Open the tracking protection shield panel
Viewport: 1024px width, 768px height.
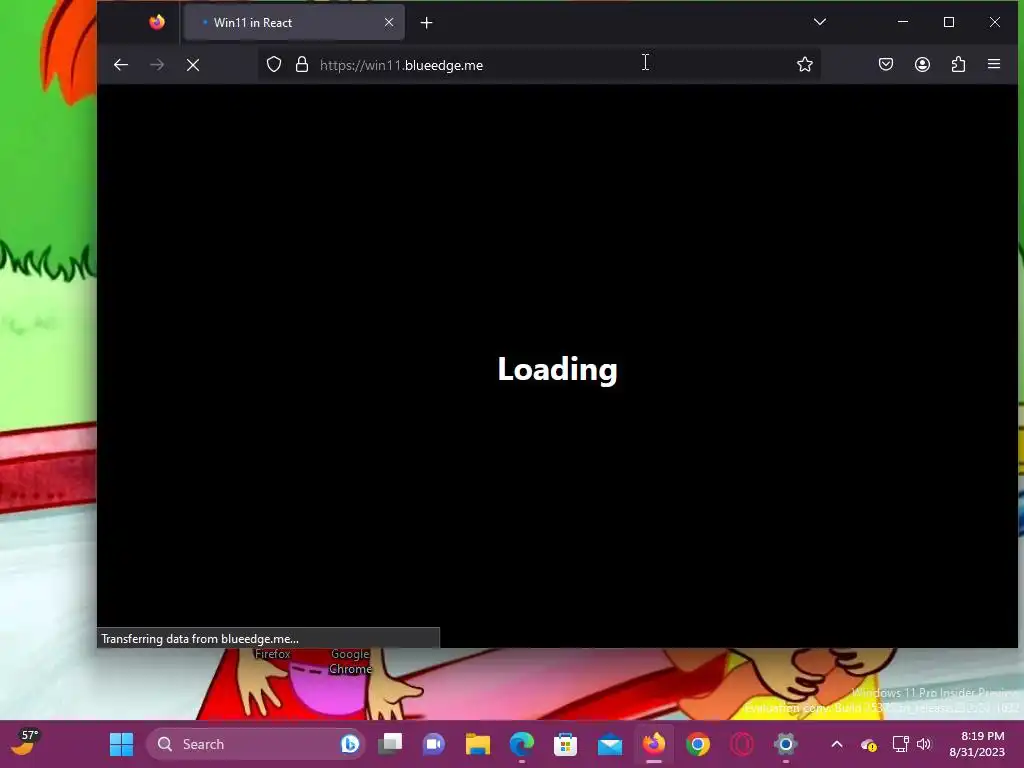pyautogui.click(x=274, y=65)
